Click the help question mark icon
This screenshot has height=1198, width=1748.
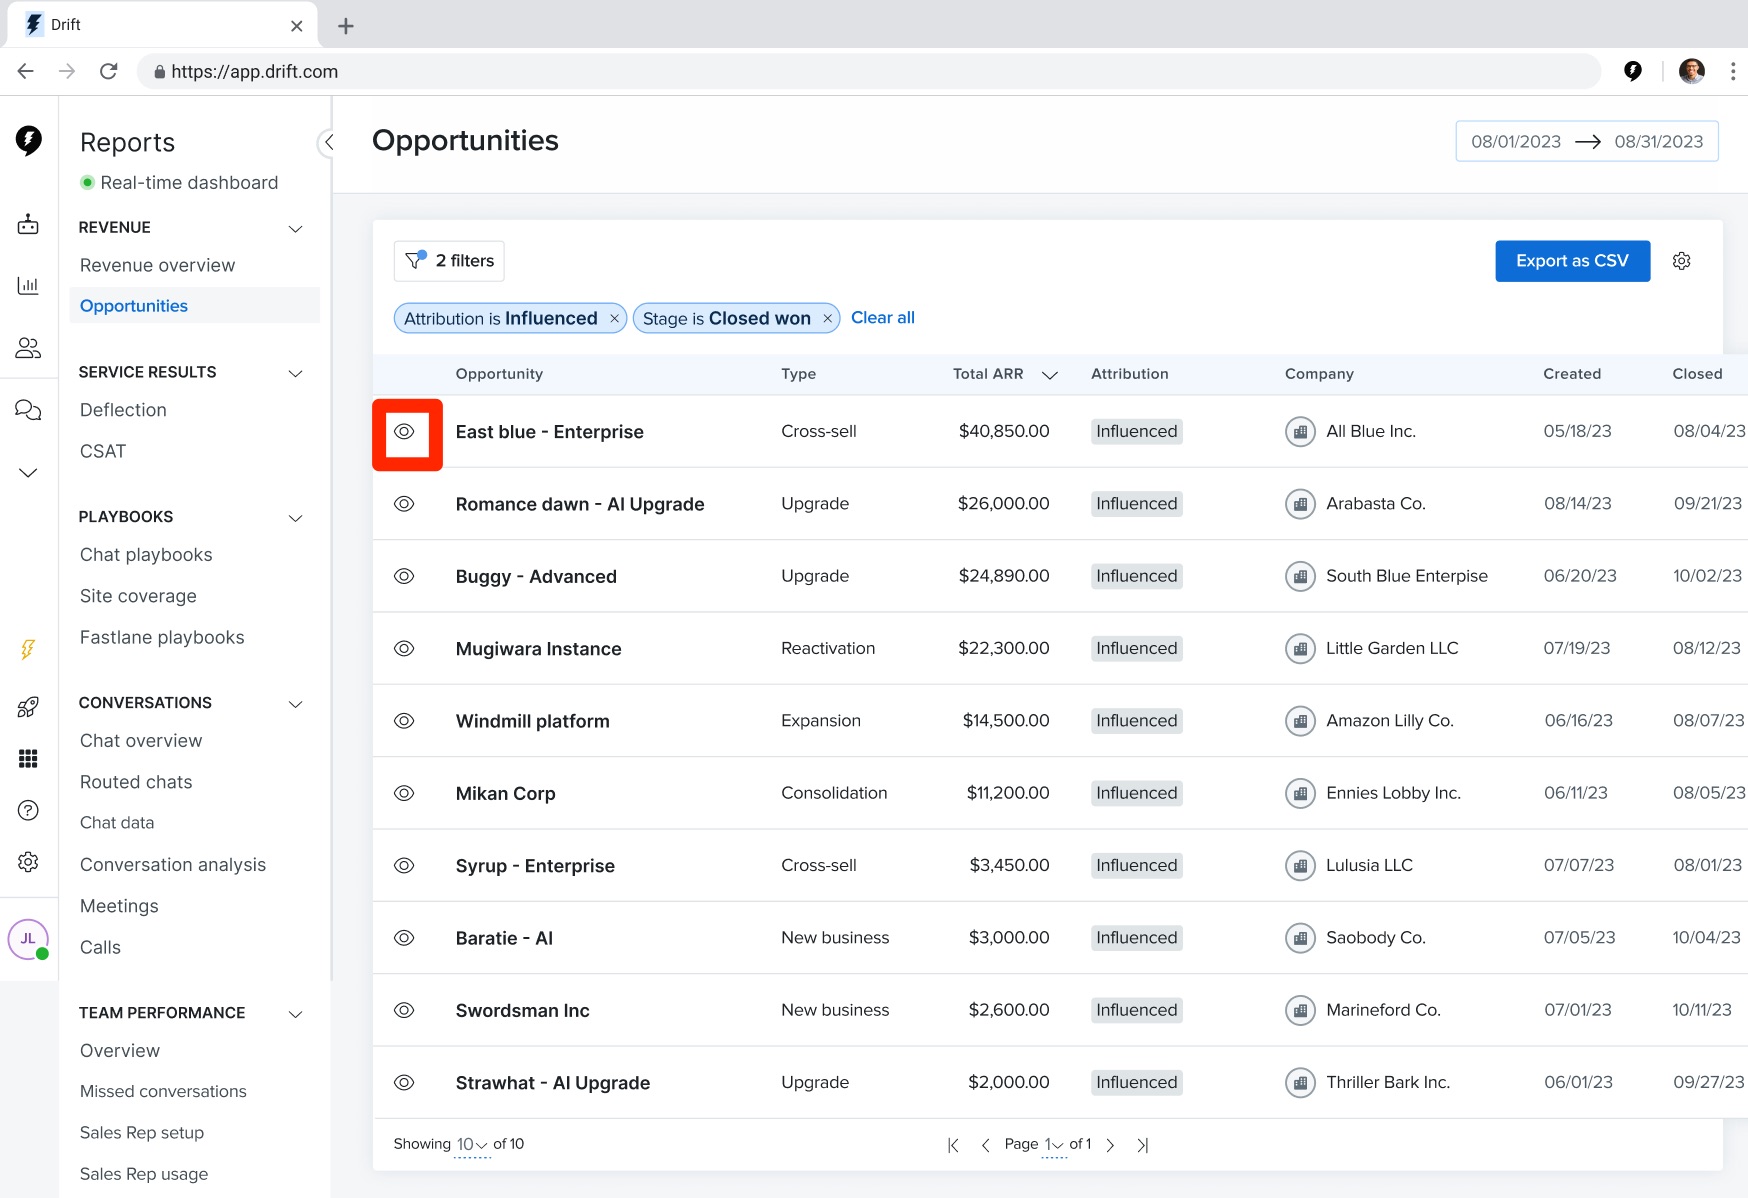point(28,810)
